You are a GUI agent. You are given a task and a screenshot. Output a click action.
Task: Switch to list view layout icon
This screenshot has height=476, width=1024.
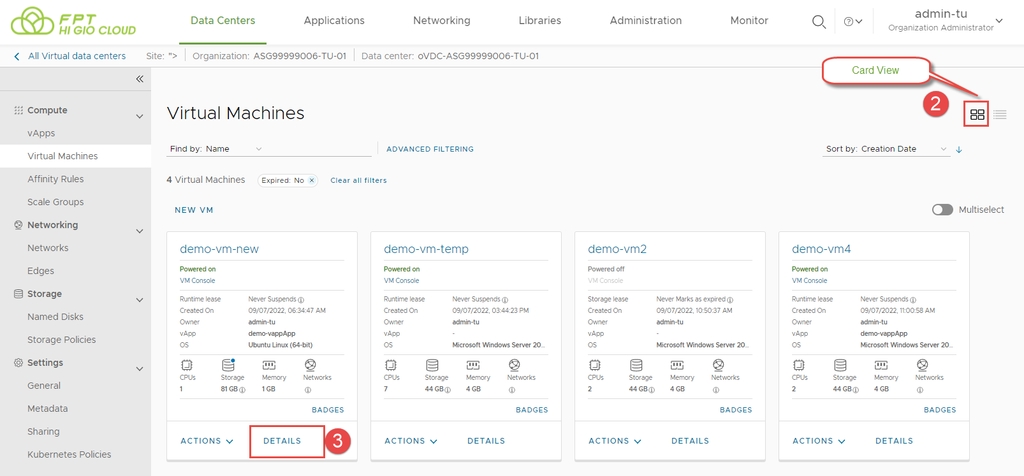pyautogui.click(x=1000, y=114)
